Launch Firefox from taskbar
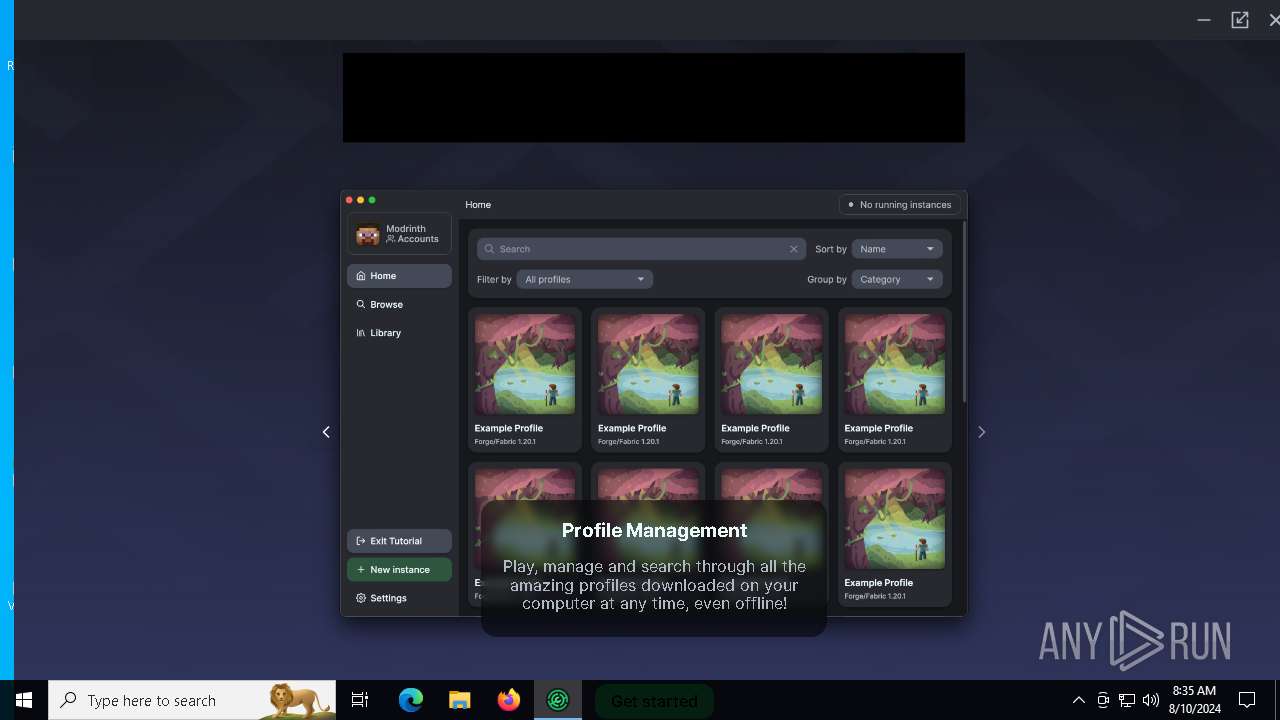 pyautogui.click(x=509, y=700)
